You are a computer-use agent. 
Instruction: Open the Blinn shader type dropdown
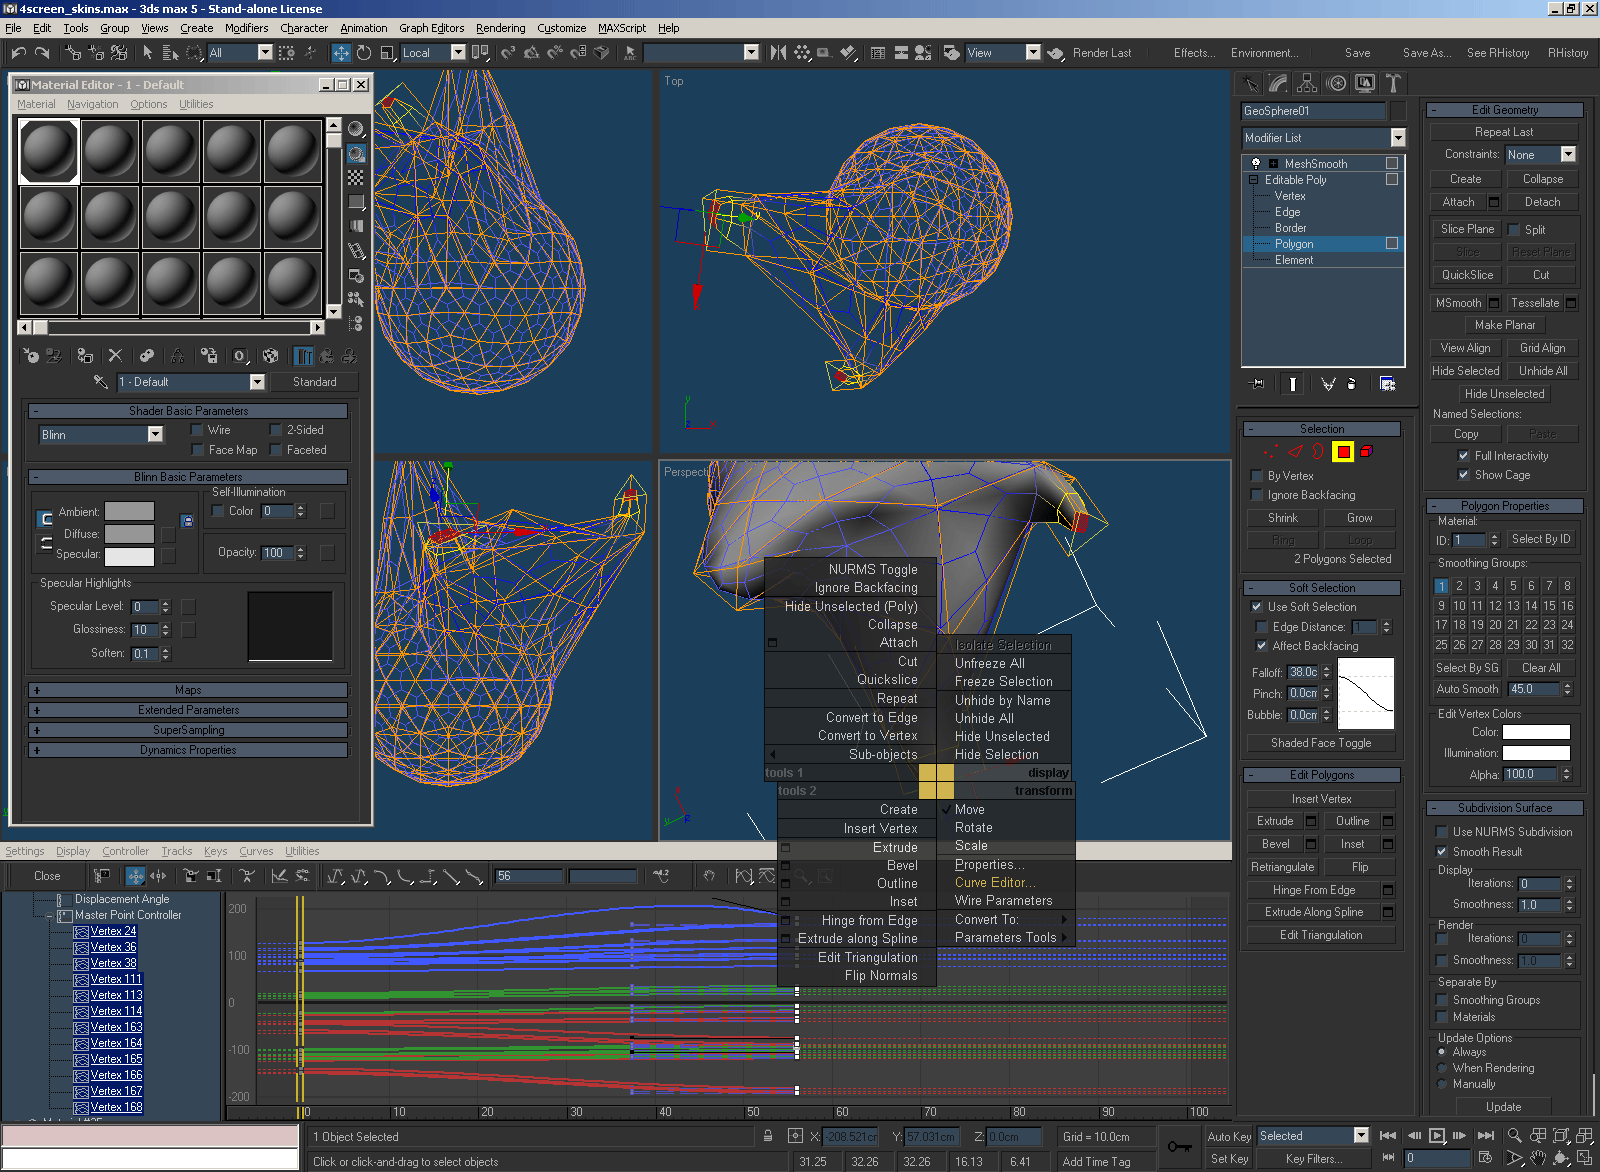coord(101,434)
